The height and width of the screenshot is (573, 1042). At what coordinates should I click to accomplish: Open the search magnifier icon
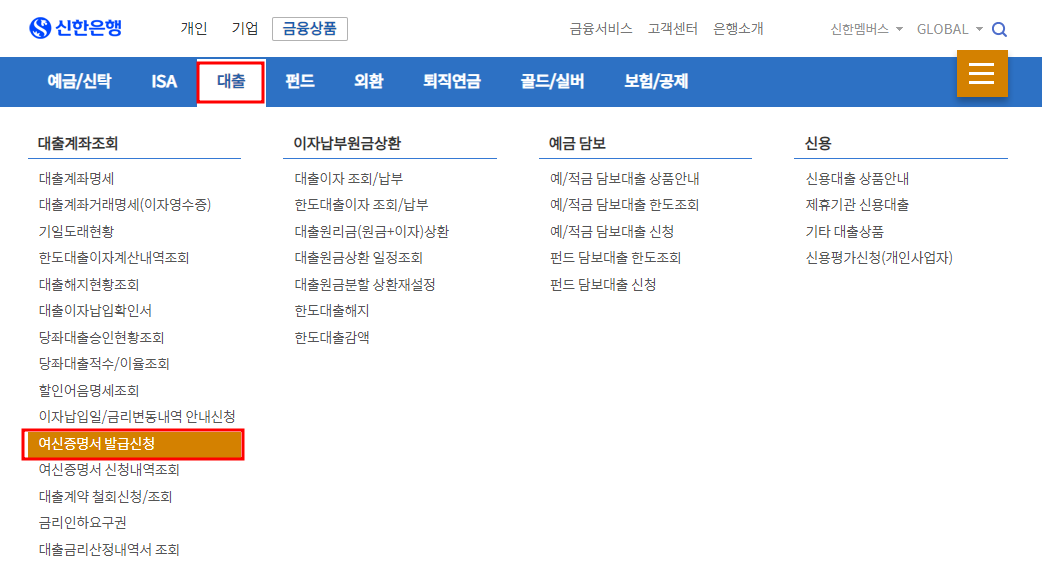(x=999, y=29)
